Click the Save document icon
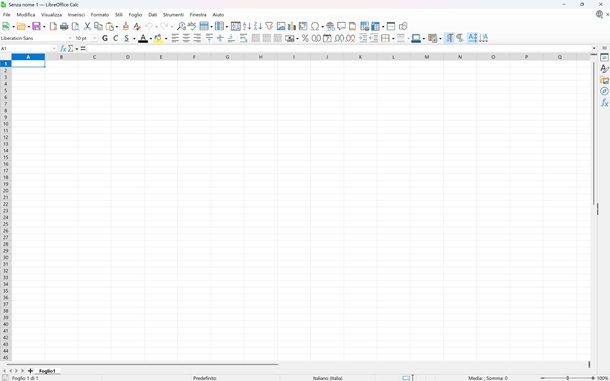 [x=36, y=26]
